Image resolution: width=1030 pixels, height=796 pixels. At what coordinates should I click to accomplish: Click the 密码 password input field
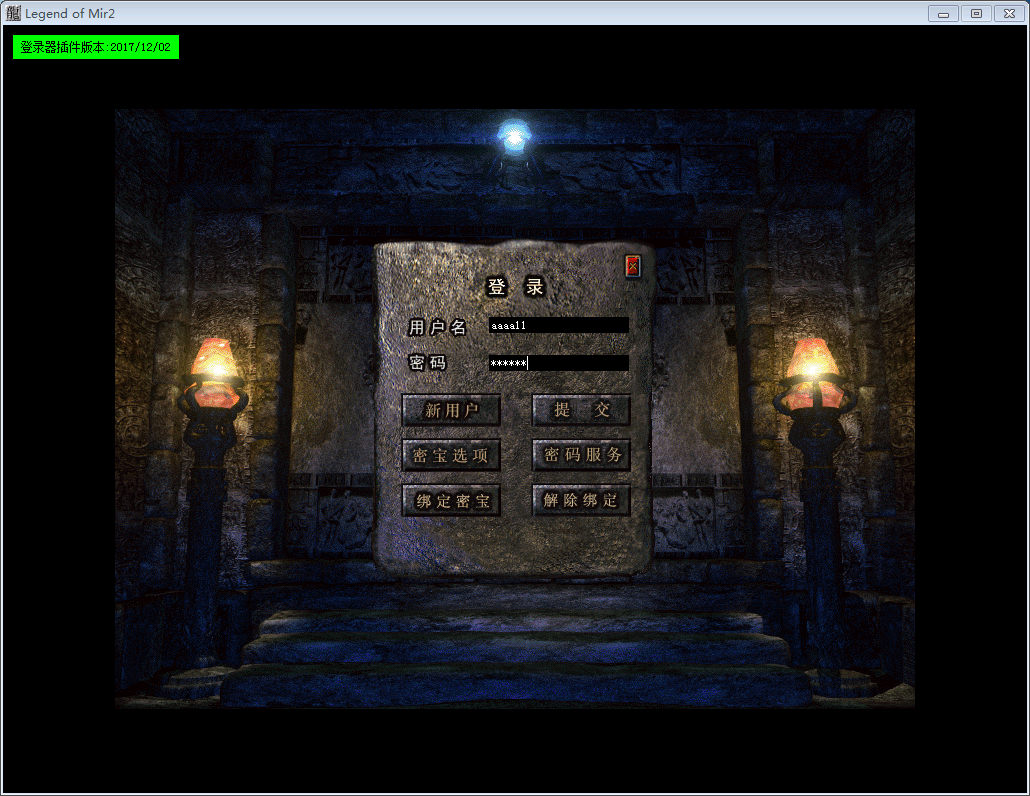coord(558,363)
